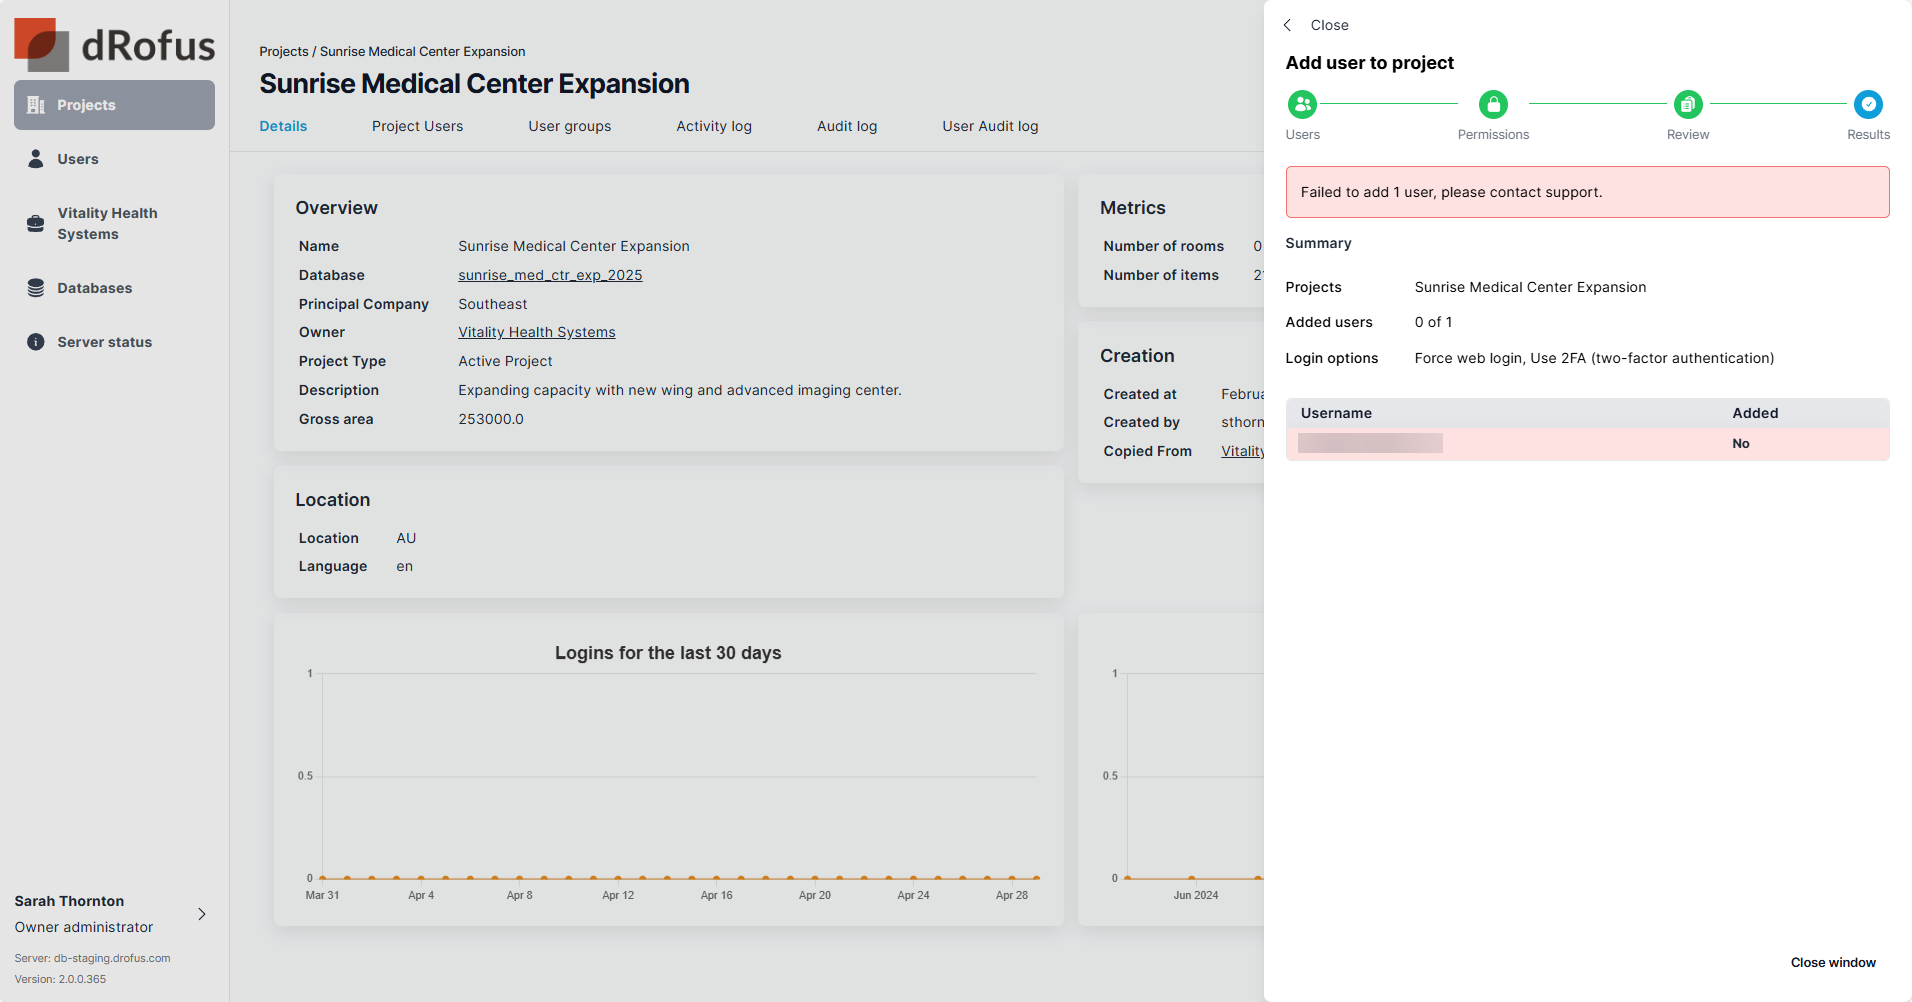Open the Projects sidebar item
1912x1002 pixels.
pyautogui.click(x=114, y=105)
